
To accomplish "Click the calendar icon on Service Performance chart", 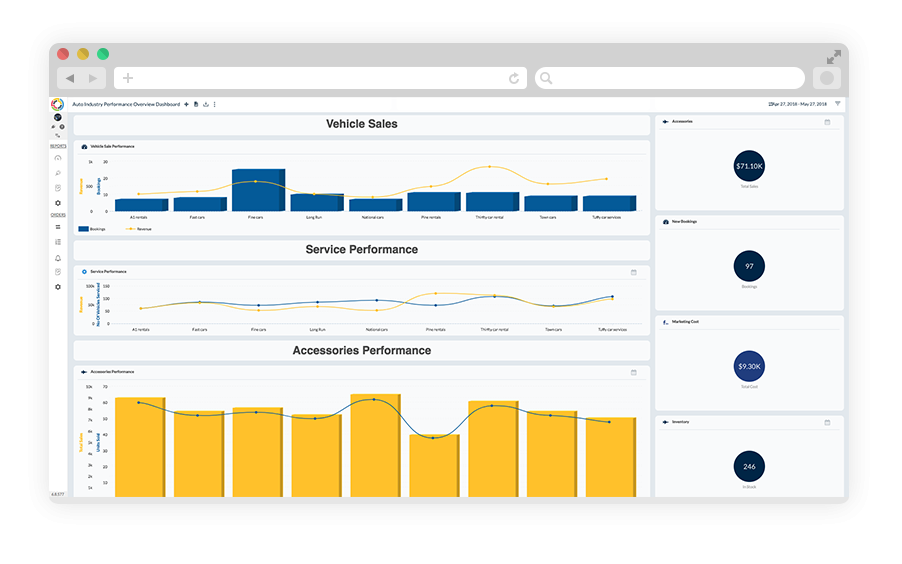I will 633,272.
